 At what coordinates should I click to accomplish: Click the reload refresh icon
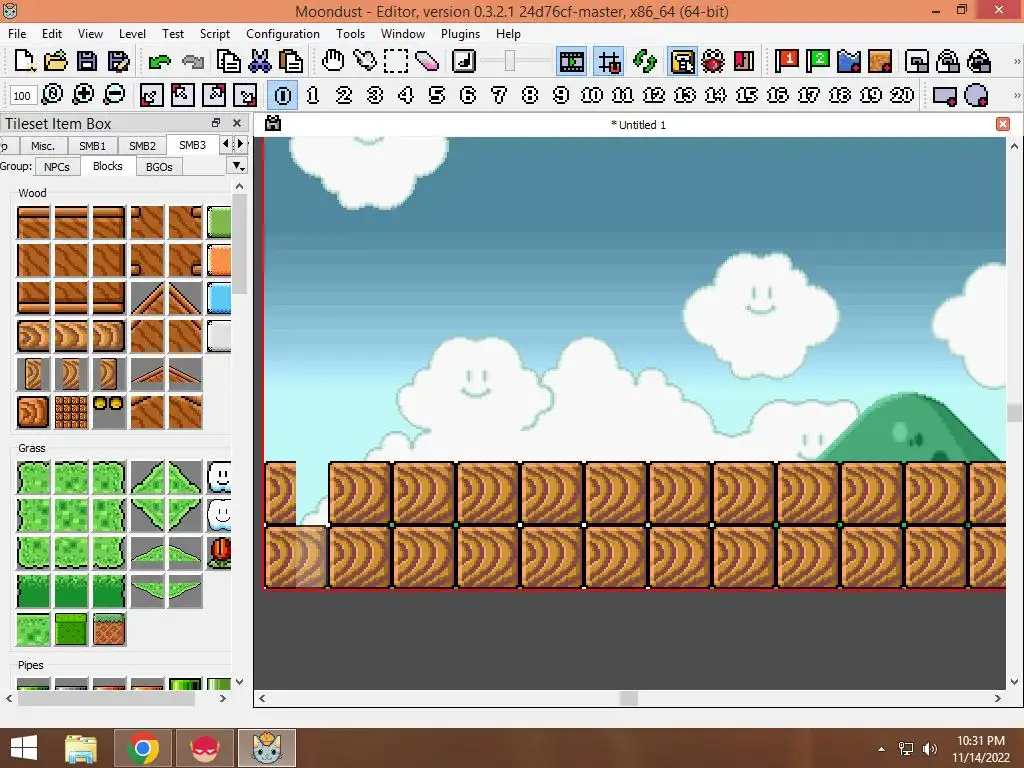click(x=645, y=61)
